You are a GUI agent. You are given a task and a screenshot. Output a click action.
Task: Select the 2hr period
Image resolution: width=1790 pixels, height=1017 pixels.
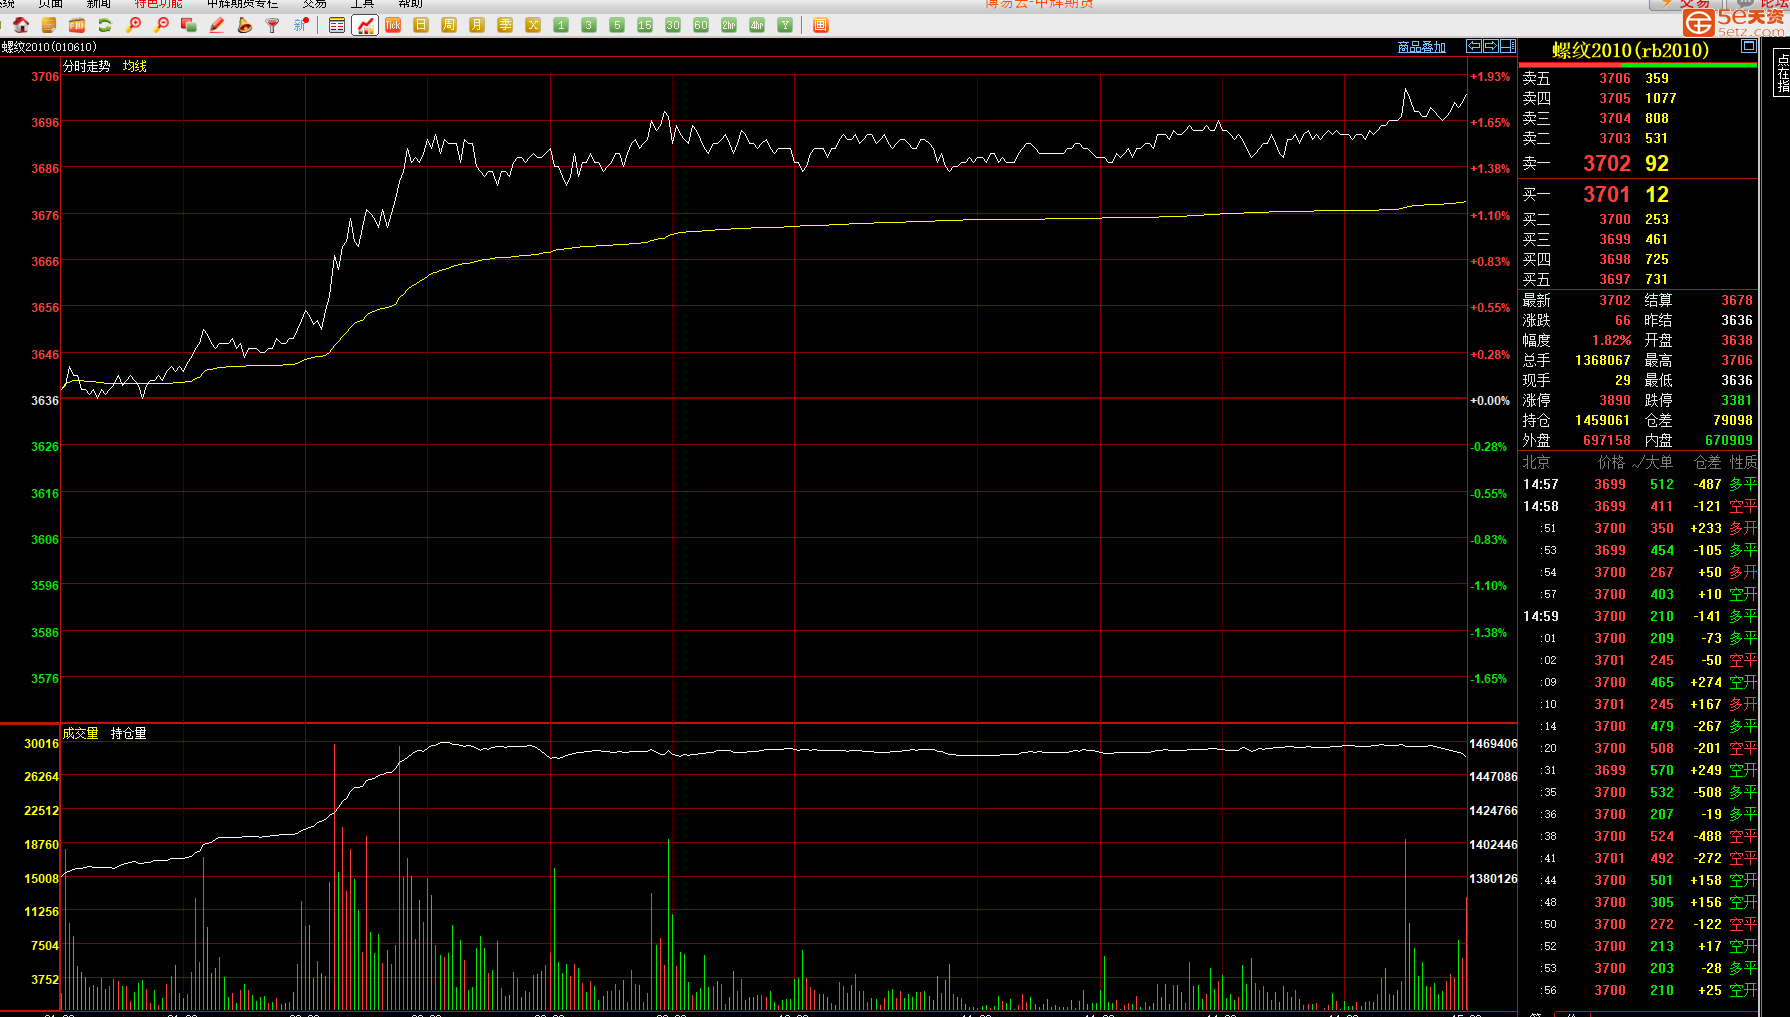tap(729, 25)
